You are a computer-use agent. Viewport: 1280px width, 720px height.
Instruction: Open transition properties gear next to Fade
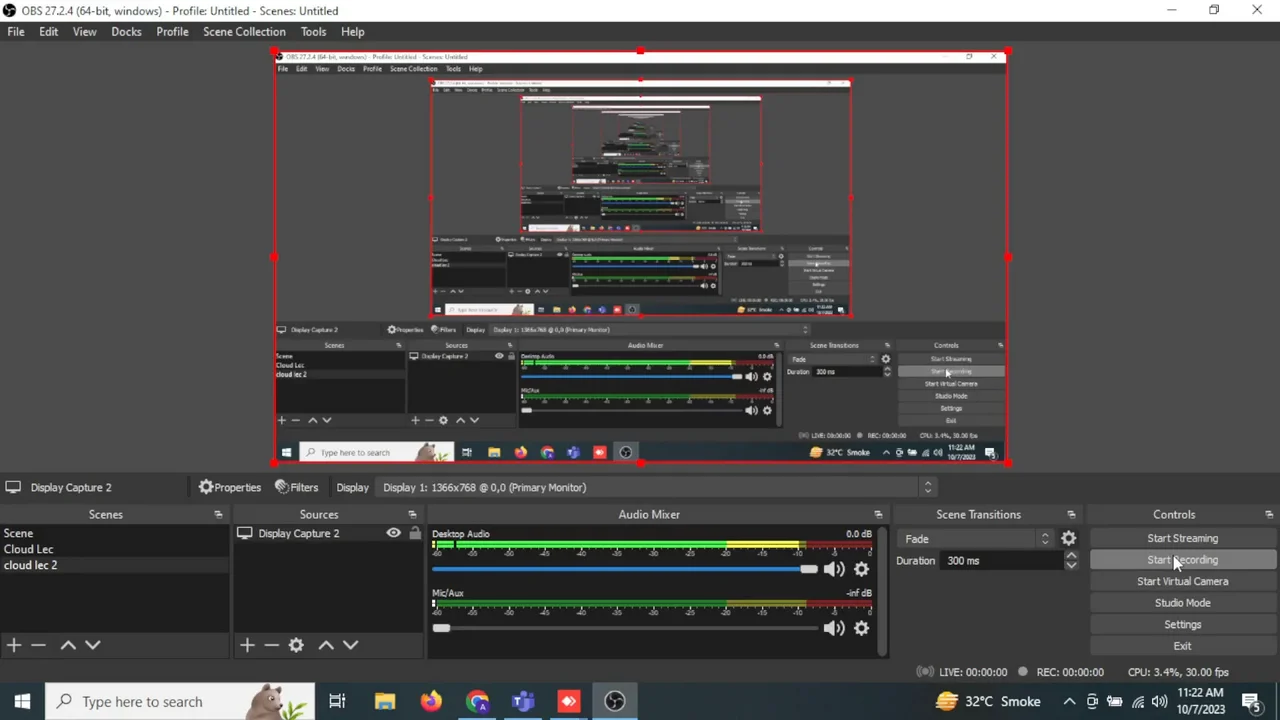click(1069, 539)
